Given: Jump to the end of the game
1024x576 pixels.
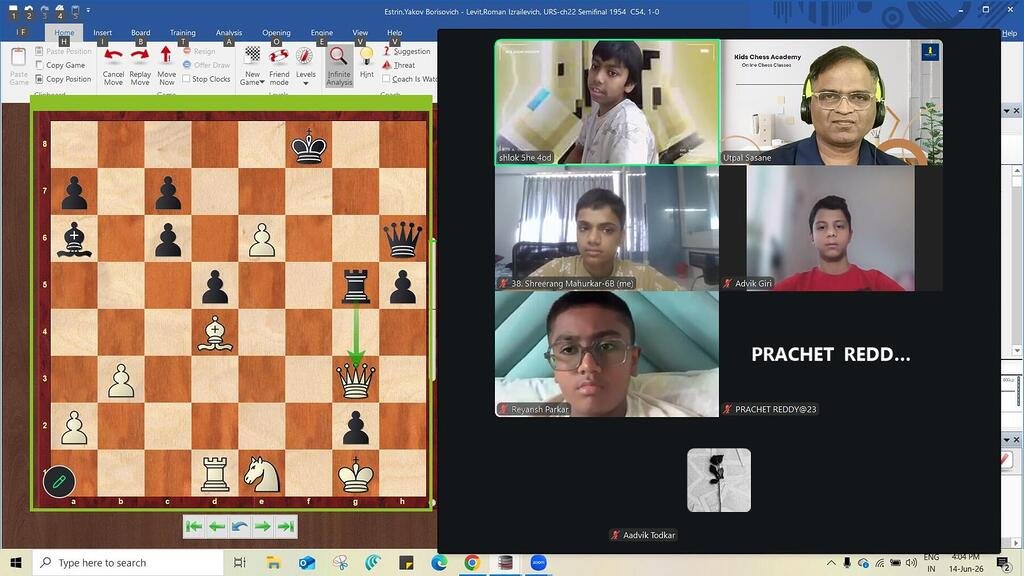Looking at the screenshot, I should [285, 526].
